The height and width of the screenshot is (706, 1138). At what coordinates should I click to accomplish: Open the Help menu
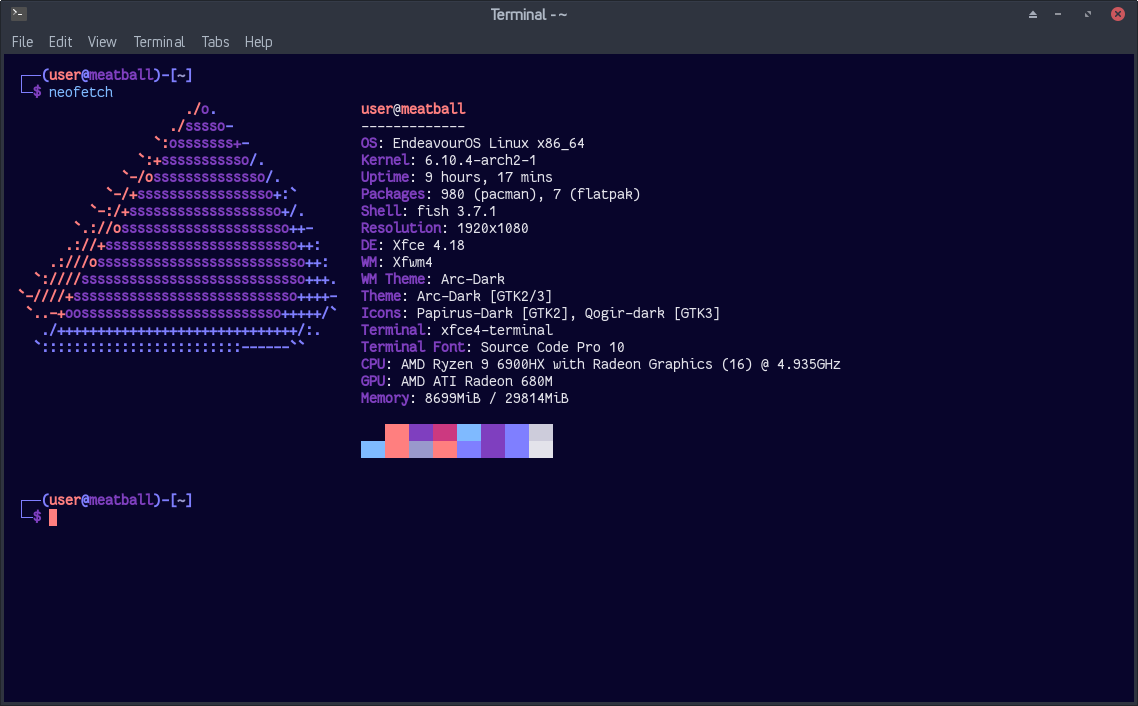pyautogui.click(x=258, y=42)
